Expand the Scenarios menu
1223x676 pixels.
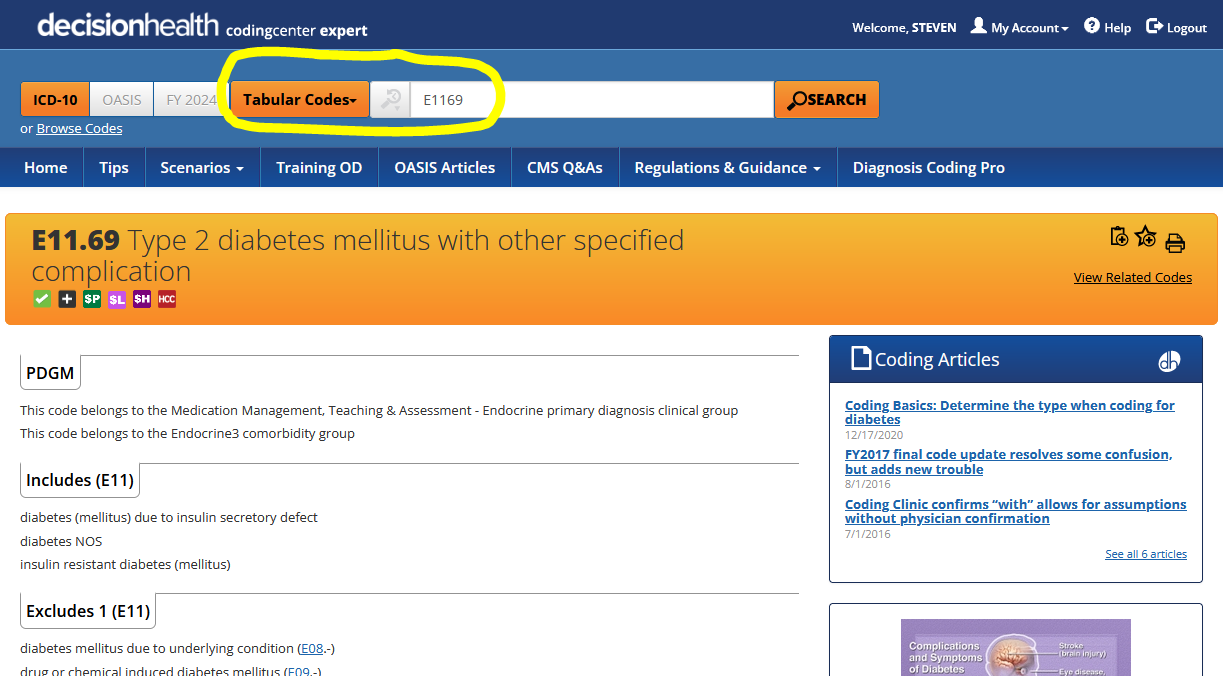tap(202, 168)
